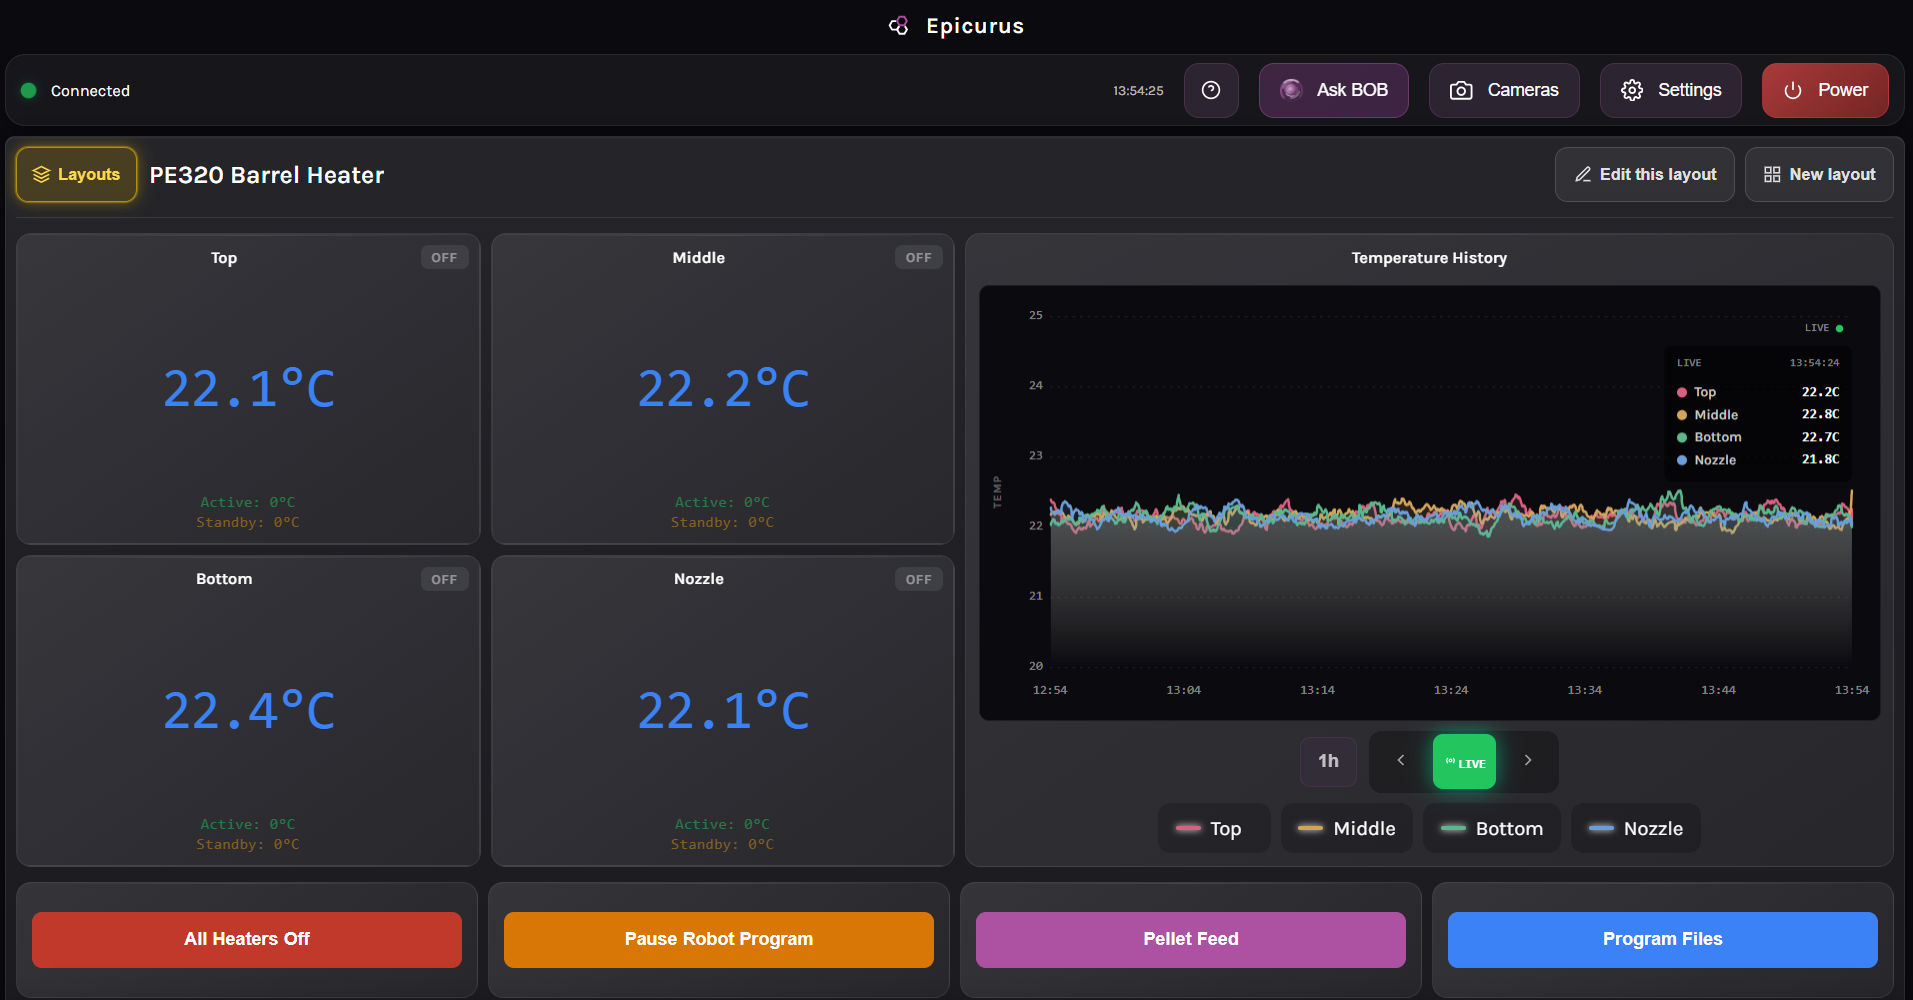Click the green LIVE dot in chart corner
This screenshot has height=1000, width=1913.
click(x=1839, y=328)
